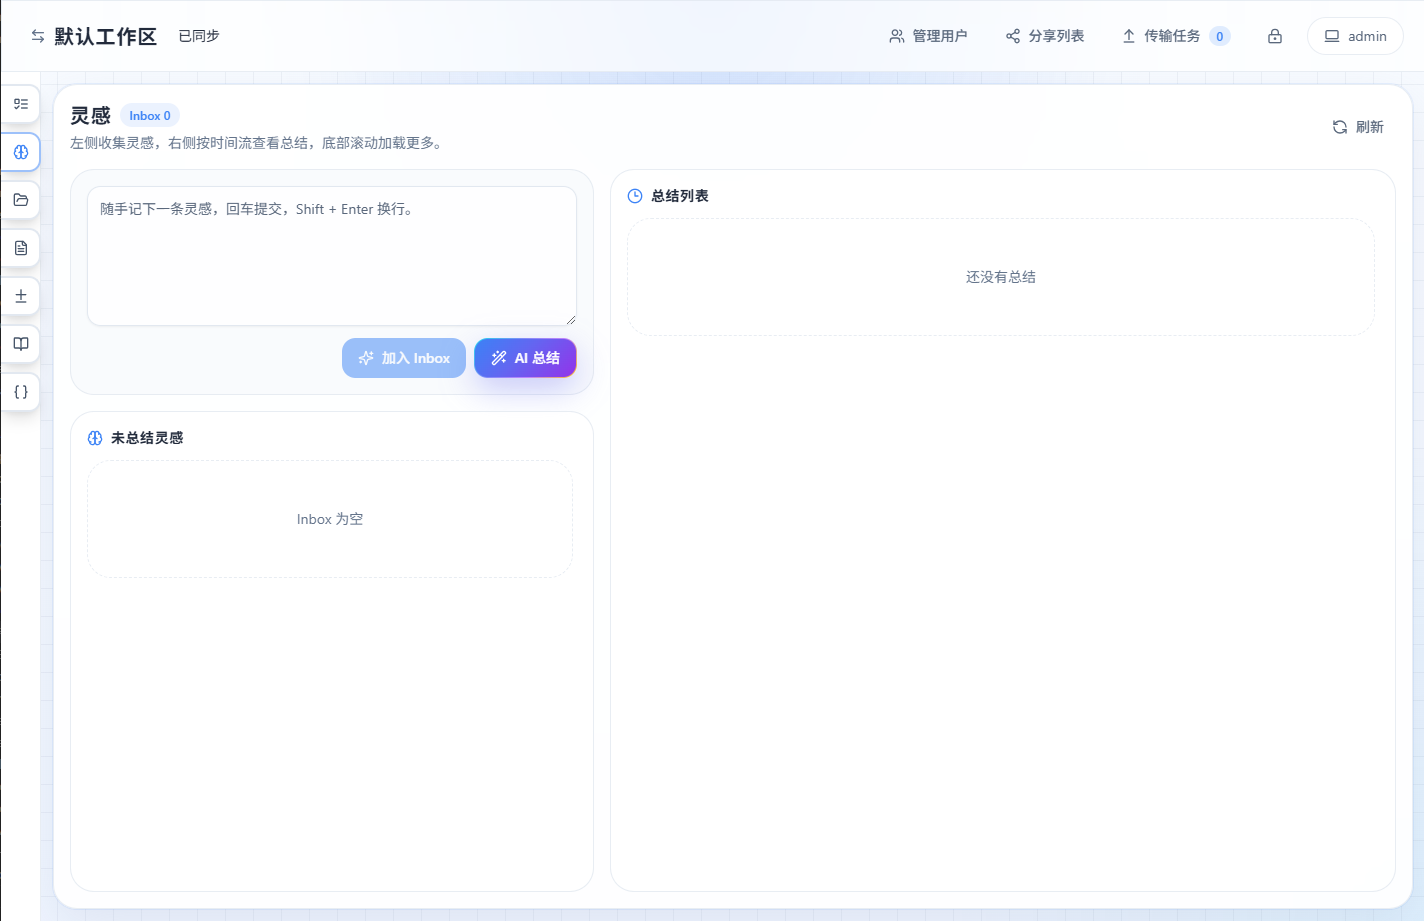This screenshot has width=1424, height=921.
Task: Open 分享列表 share list
Action: pos(1045,36)
